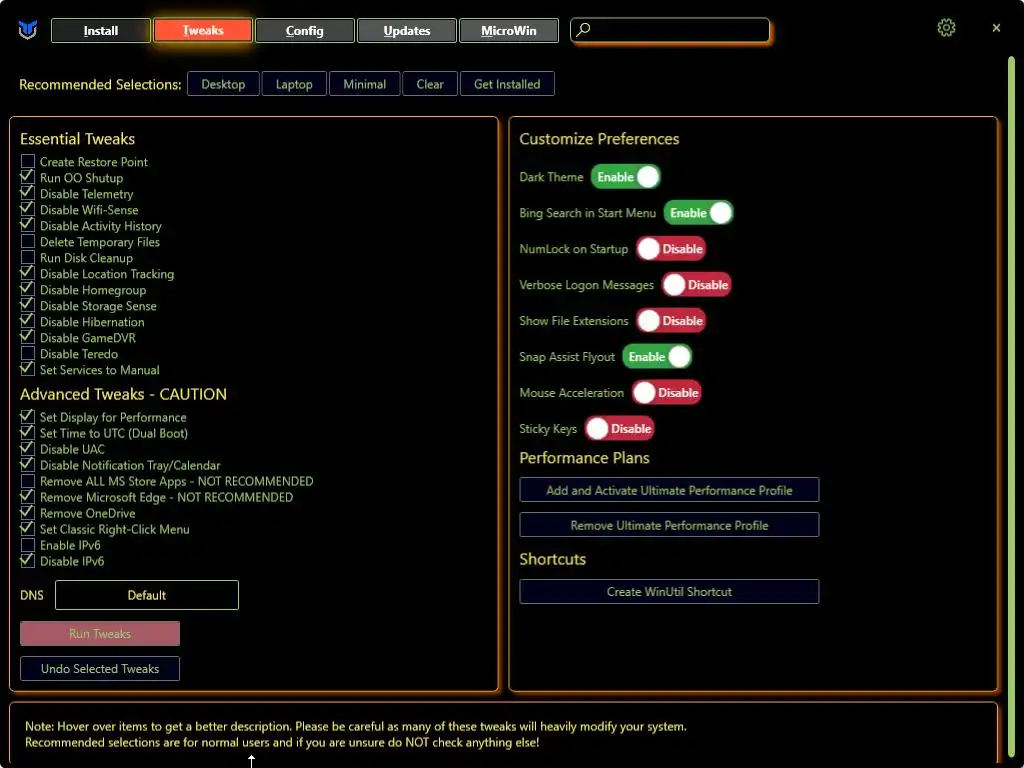The image size is (1024, 768).
Task: Turn off Dark Theme toggle
Action: (x=626, y=177)
